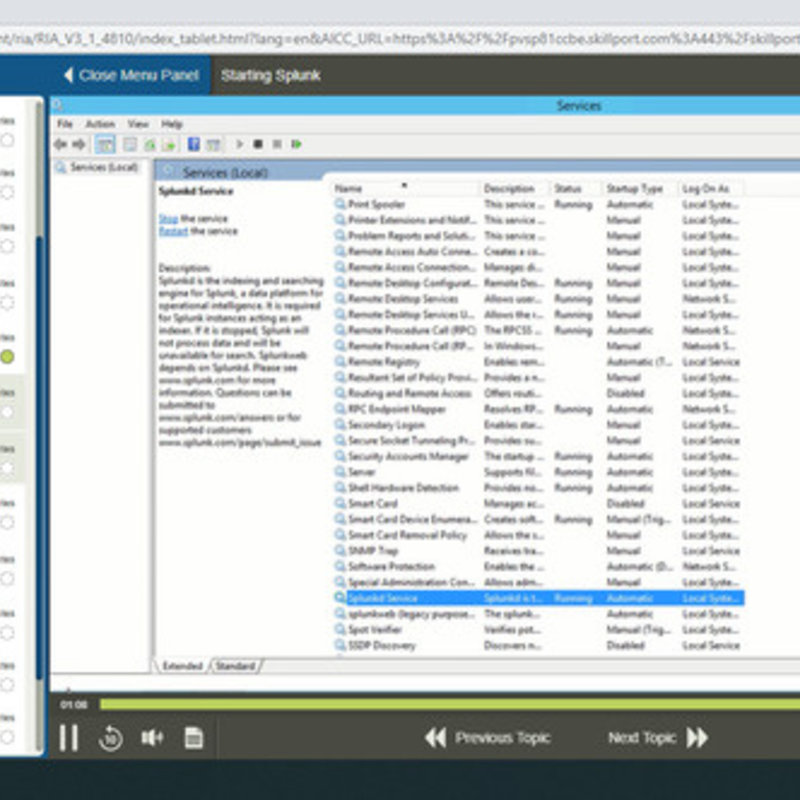The height and width of the screenshot is (800, 800).
Task: Click the Pause Service toolbar icon
Action: 277,144
